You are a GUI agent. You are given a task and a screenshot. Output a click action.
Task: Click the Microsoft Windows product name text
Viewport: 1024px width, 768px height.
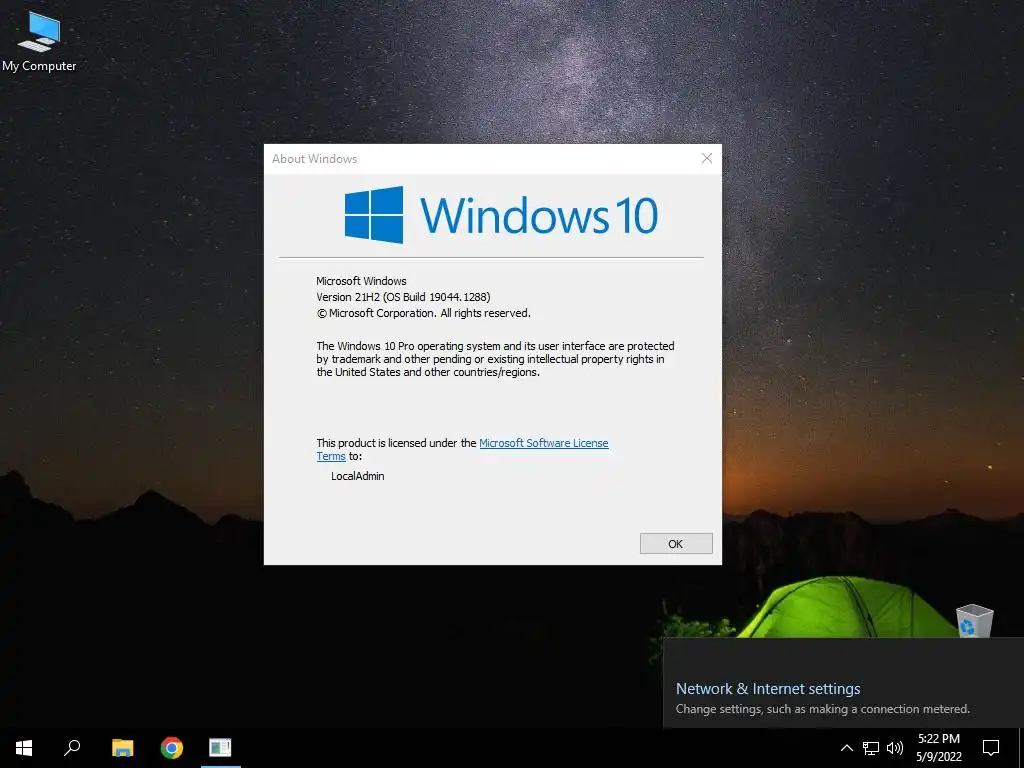click(361, 281)
